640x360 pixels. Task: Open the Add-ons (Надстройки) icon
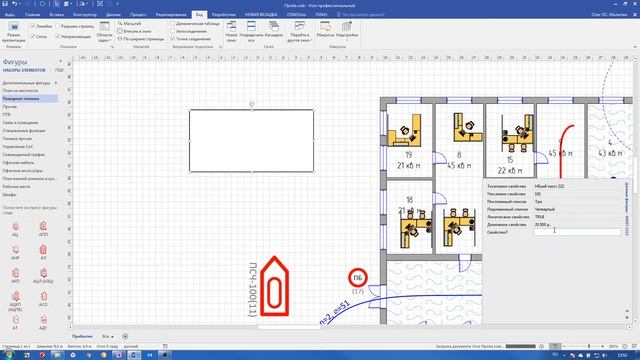pos(347,31)
